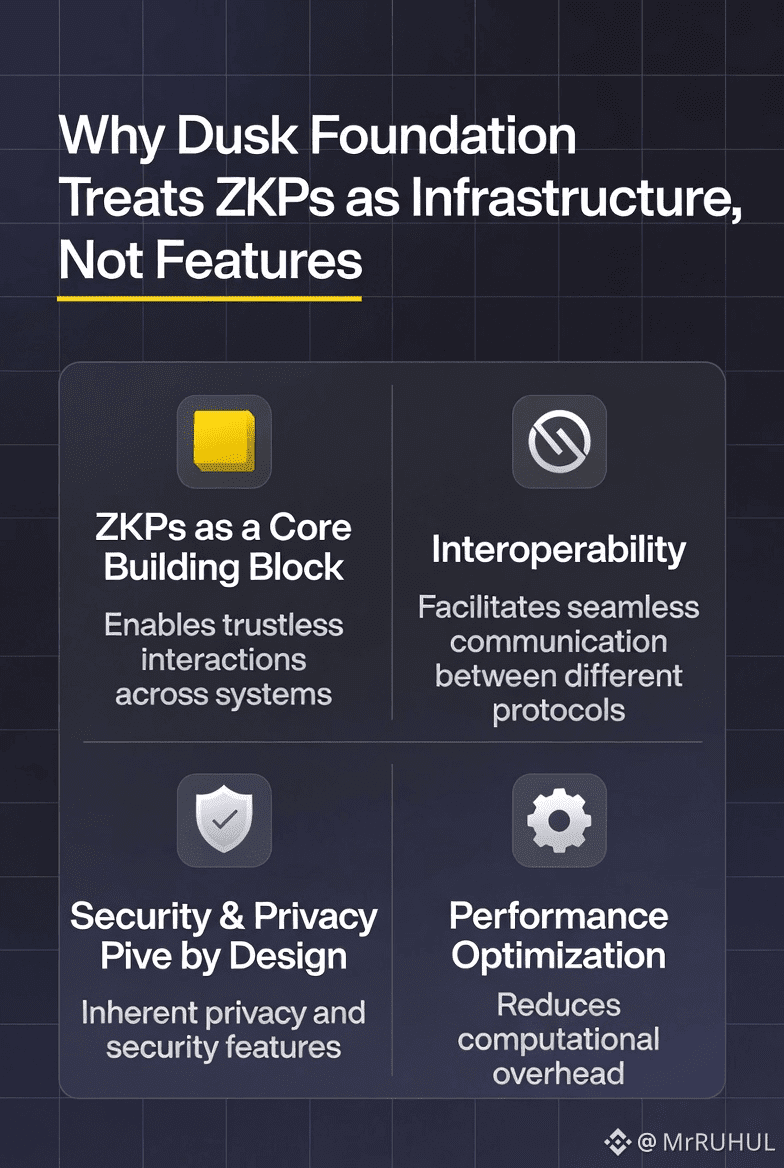The height and width of the screenshot is (1168, 784).
Task: Click the yellow underline below 'Not Features'
Action: click(209, 297)
